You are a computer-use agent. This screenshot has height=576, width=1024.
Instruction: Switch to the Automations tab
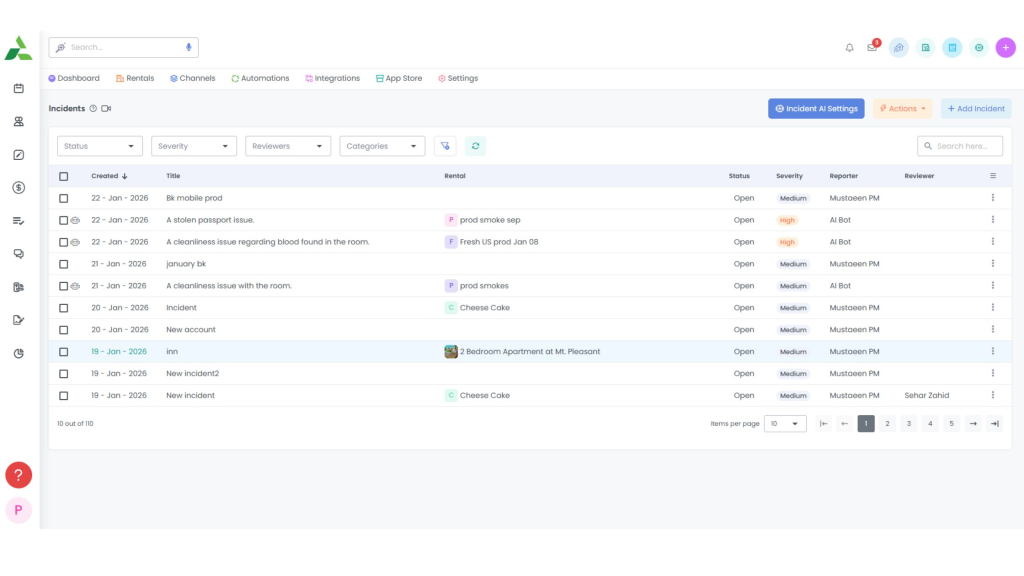click(260, 78)
